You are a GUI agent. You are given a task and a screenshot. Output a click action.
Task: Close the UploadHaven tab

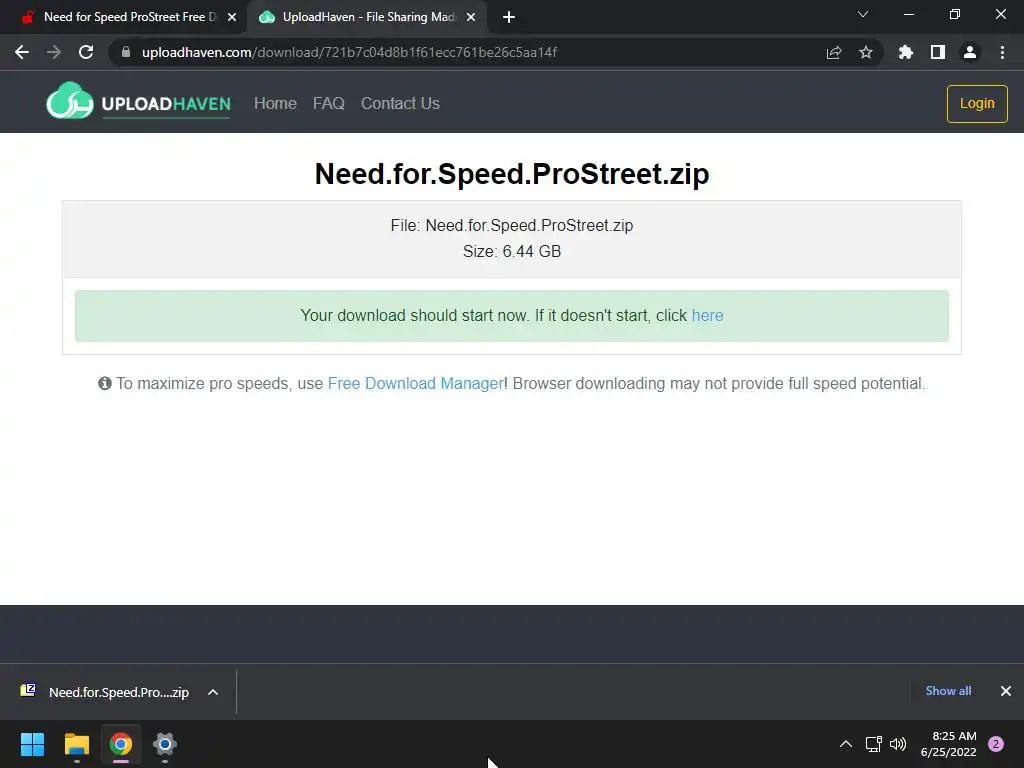(x=471, y=17)
